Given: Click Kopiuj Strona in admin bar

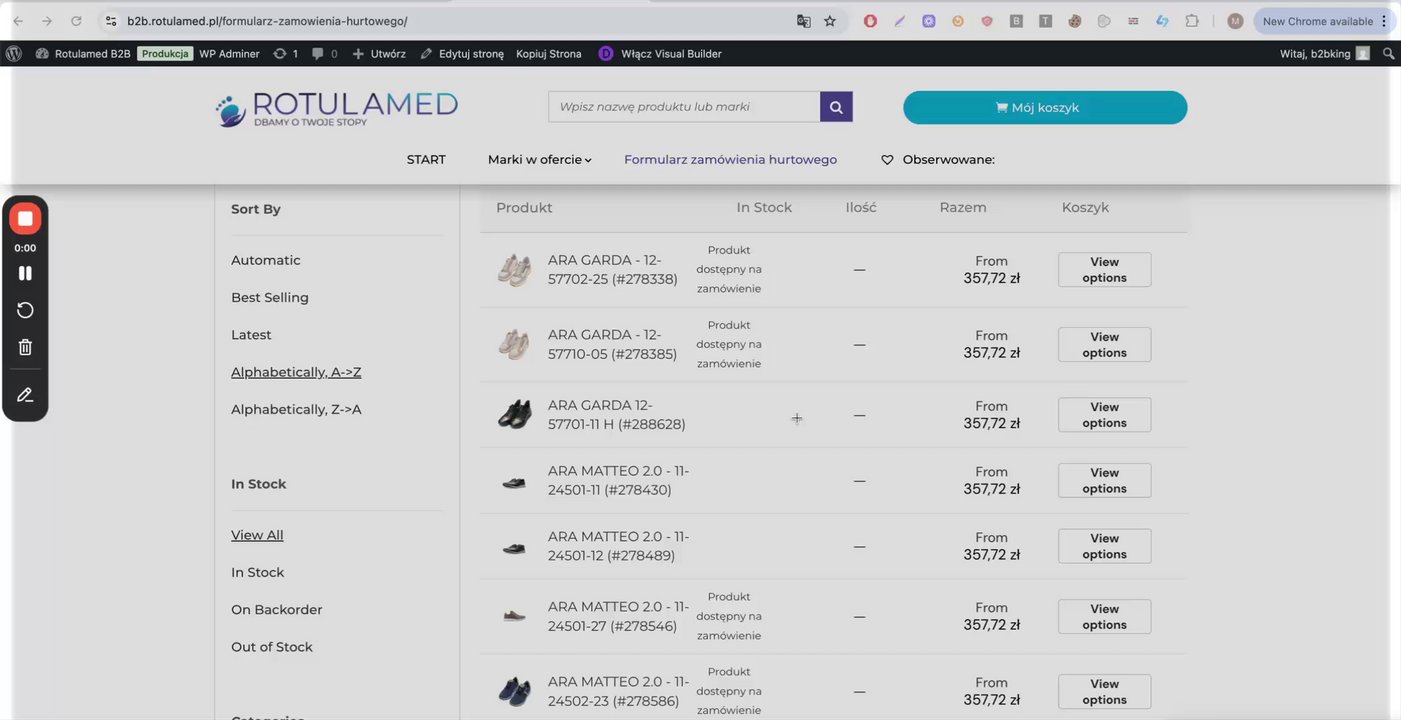Looking at the screenshot, I should [549, 54].
